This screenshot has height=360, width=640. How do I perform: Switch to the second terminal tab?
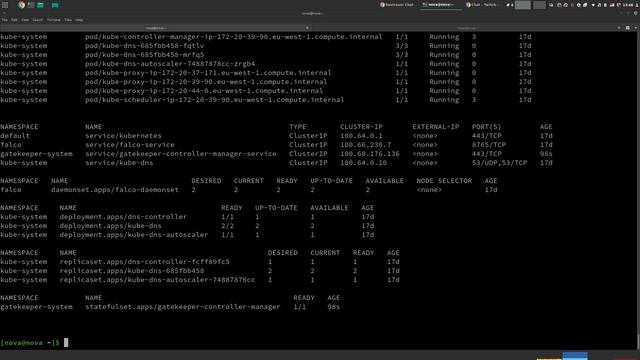(x=467, y=28)
